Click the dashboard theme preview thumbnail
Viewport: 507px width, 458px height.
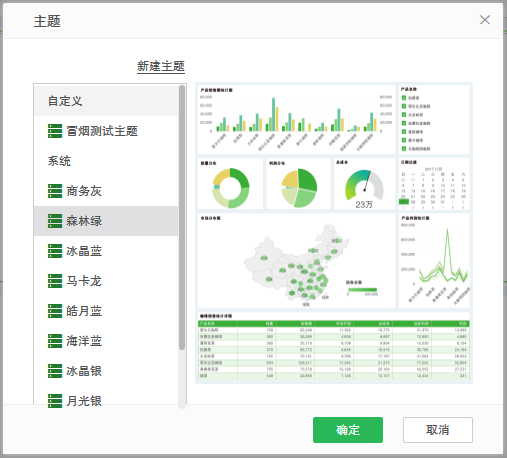click(x=334, y=233)
